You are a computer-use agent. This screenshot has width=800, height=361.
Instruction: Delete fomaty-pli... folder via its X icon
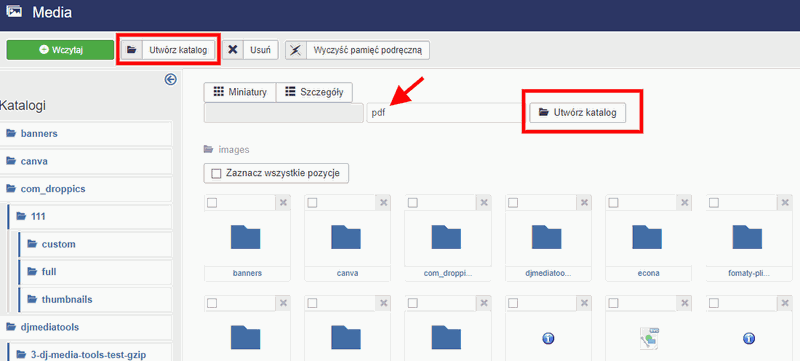tap(786, 203)
